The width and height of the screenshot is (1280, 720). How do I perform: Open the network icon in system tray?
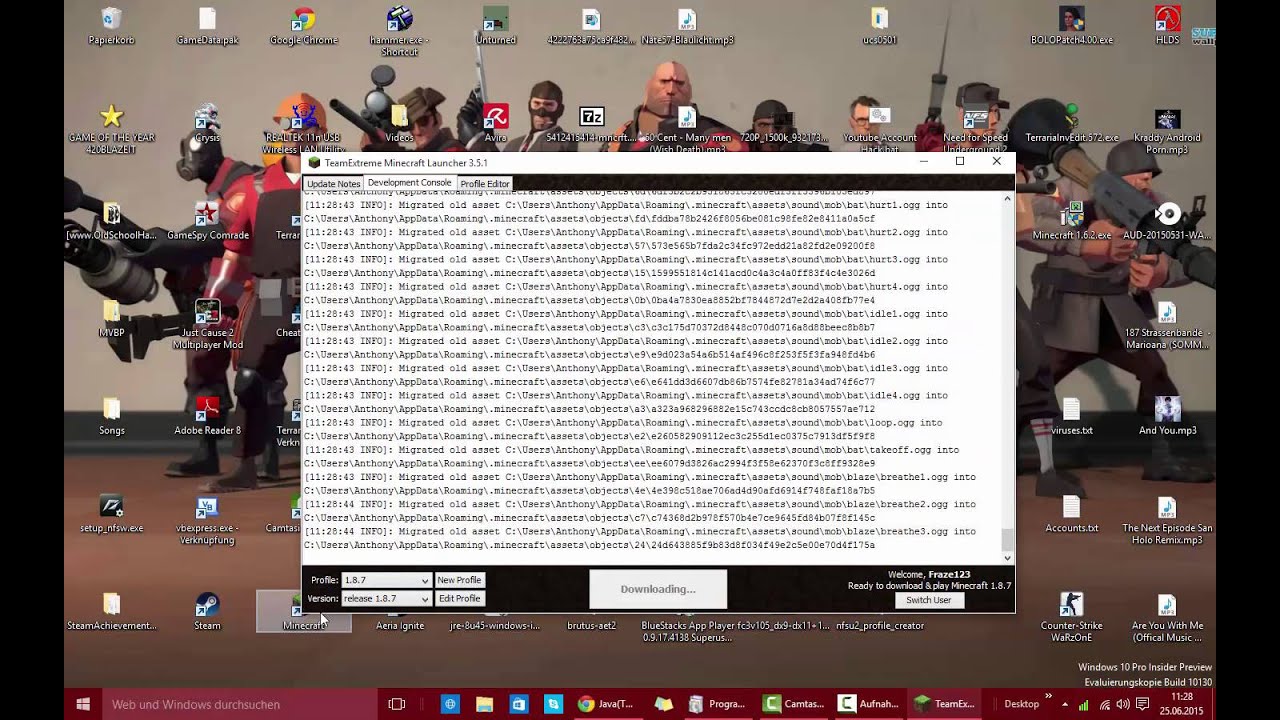pyautogui.click(x=1103, y=704)
